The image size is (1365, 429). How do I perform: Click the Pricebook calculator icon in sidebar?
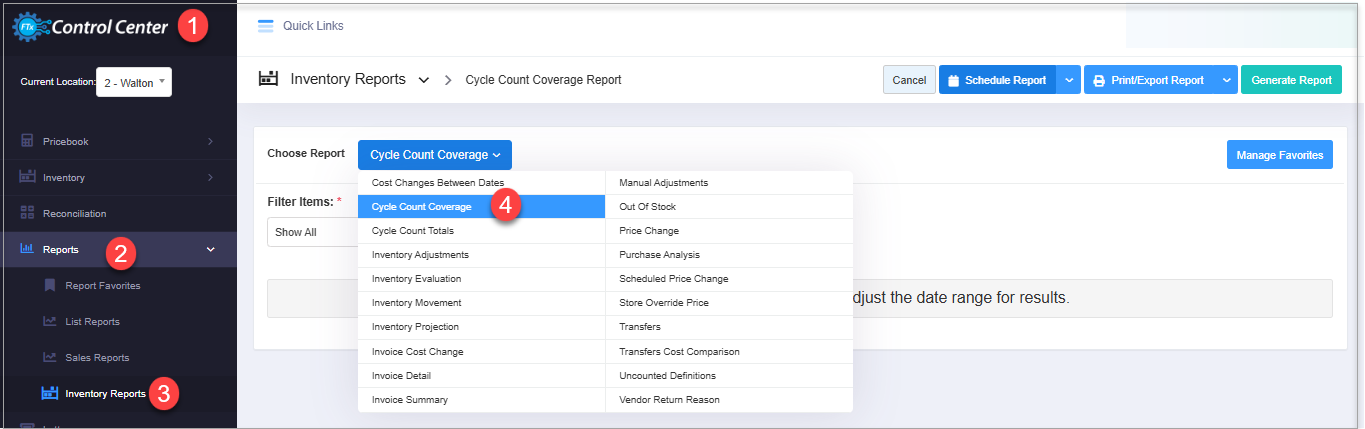[x=27, y=142]
